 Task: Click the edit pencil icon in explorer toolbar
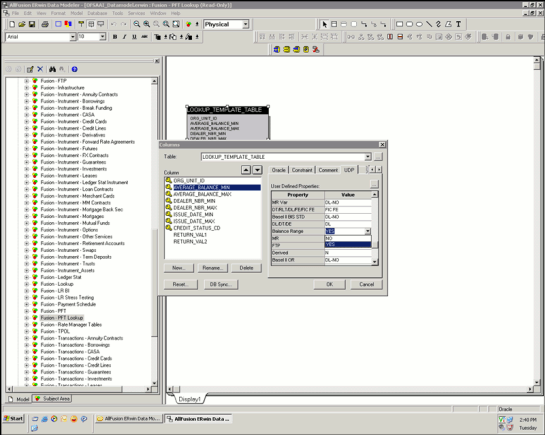pos(30,69)
